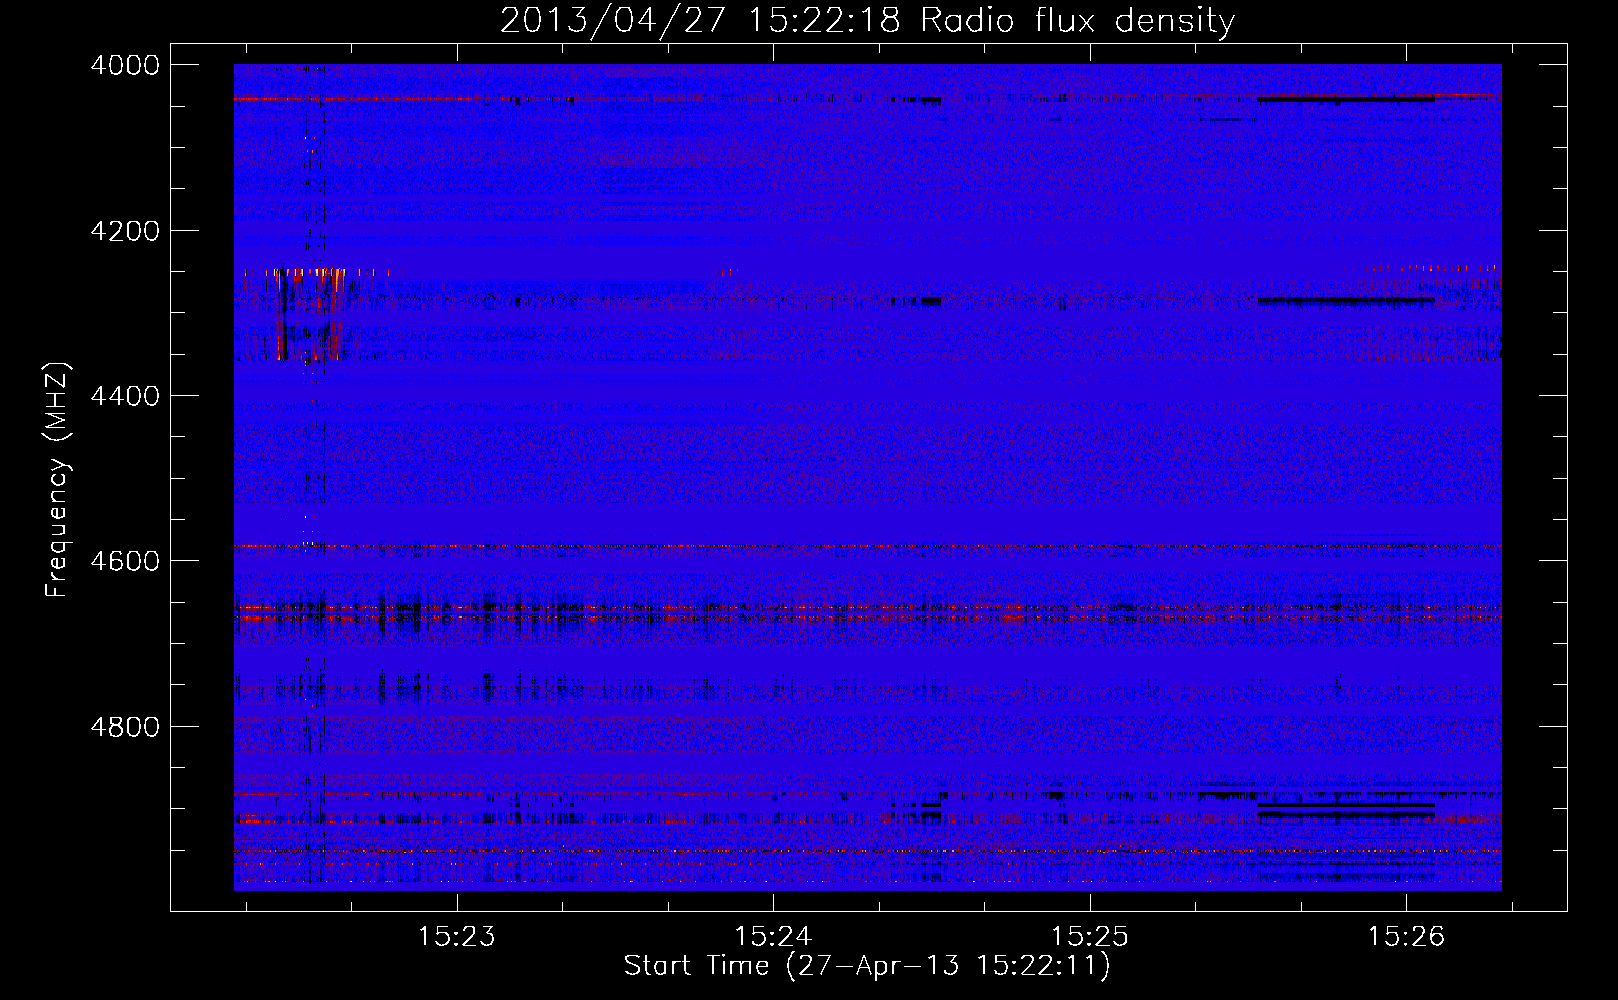The image size is (1618, 1000).
Task: Click the 'Frequency (MHZ)' y-axis label
Action: 57,480
